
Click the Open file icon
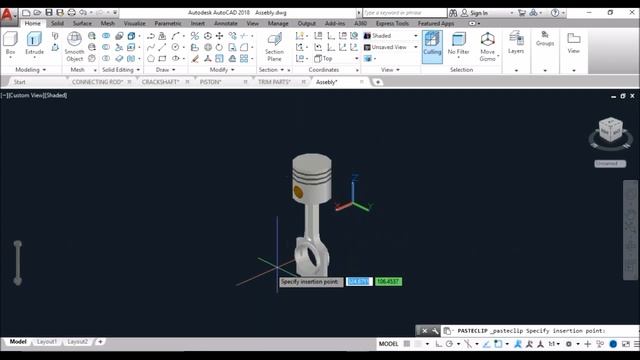pos(37,13)
